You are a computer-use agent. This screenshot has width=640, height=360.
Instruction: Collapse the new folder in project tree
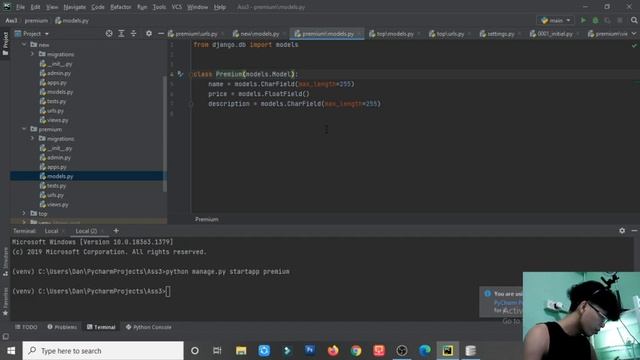24,44
